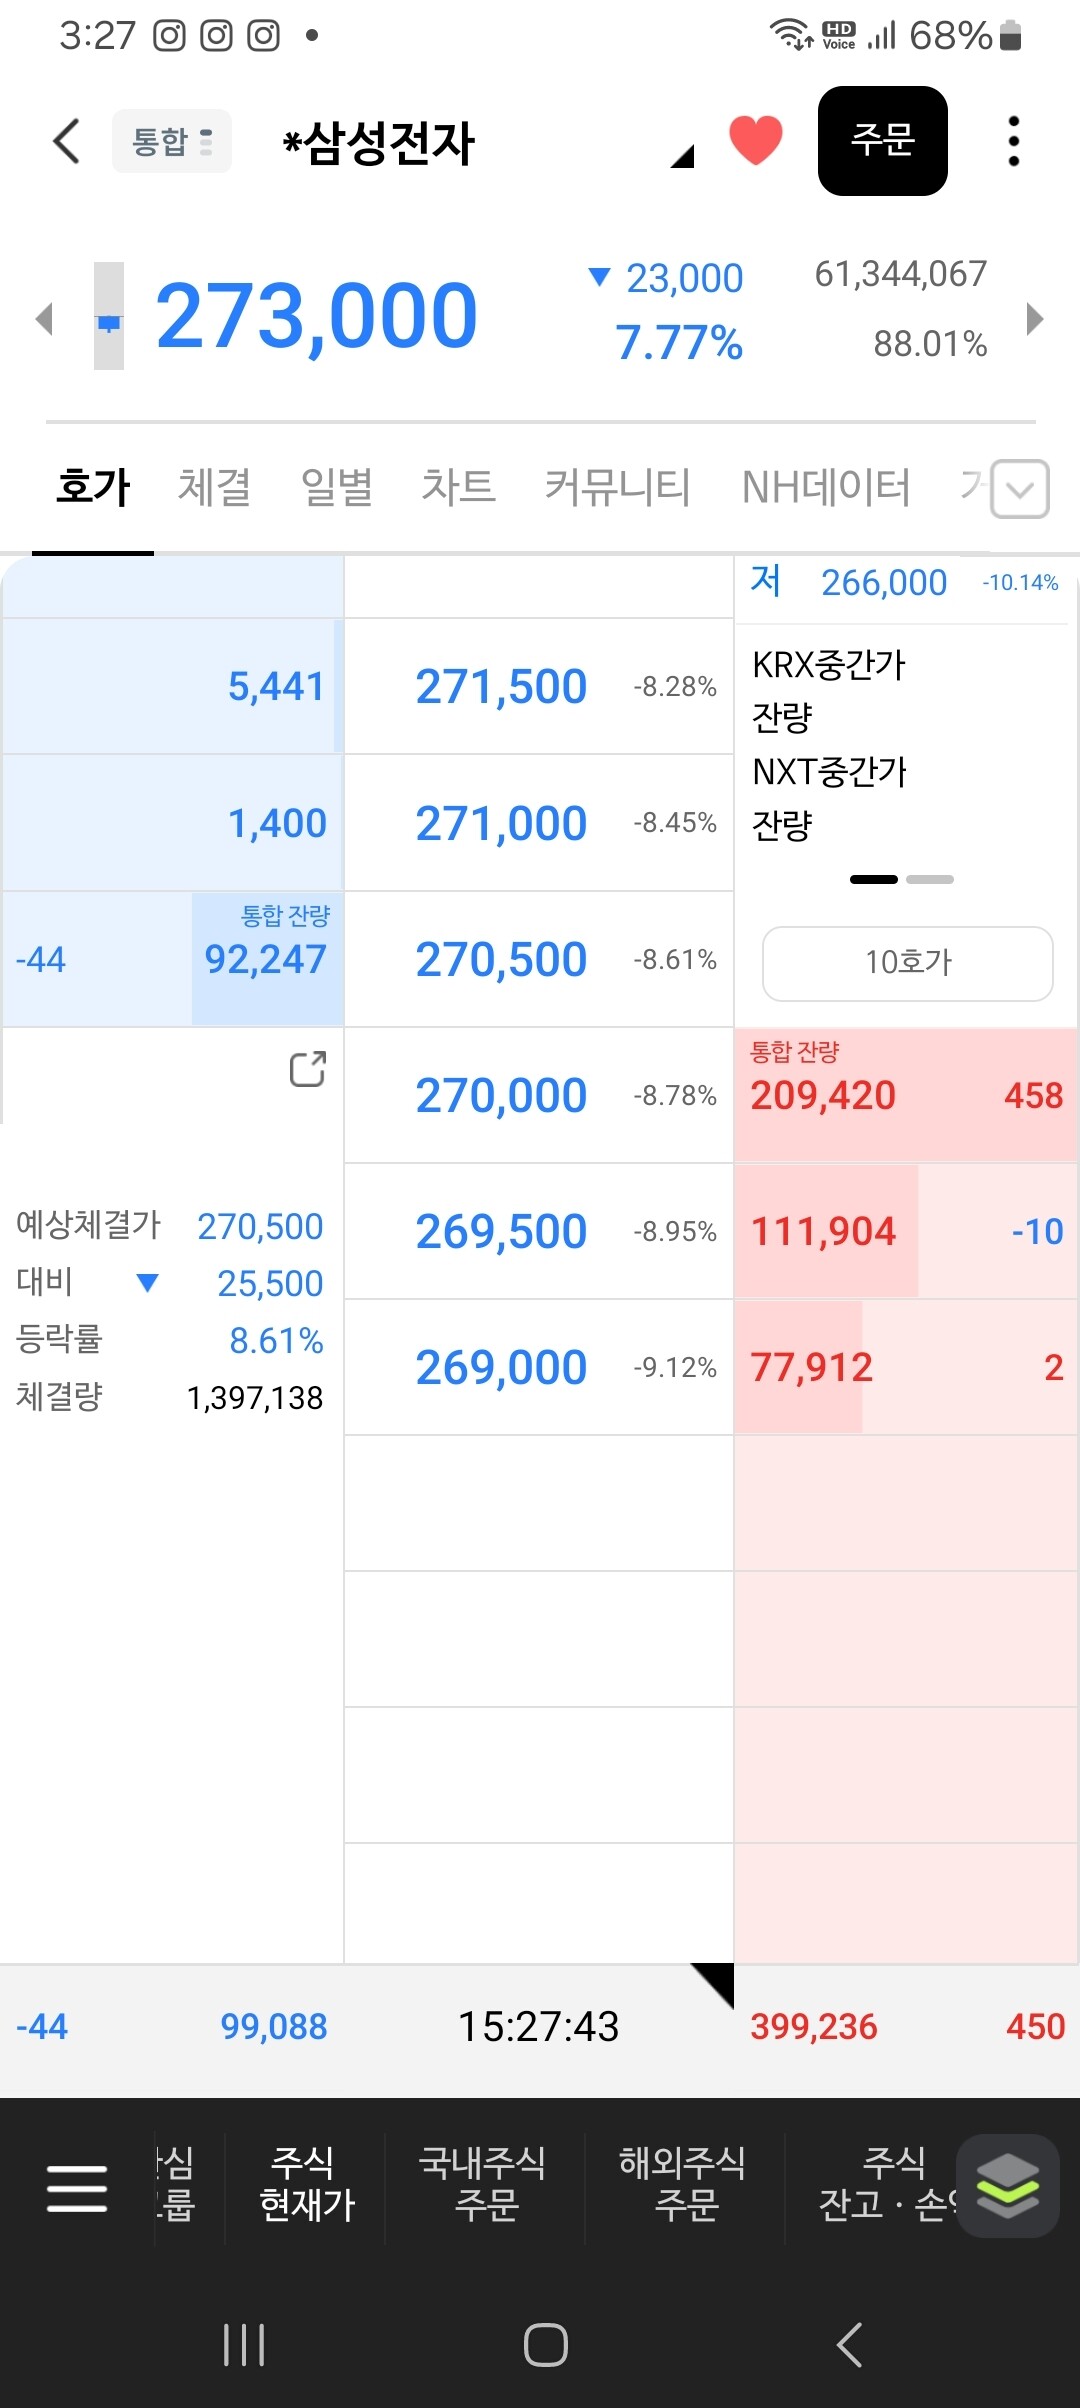Go to next stock with right arrow
The image size is (1080, 2408).
click(1035, 319)
